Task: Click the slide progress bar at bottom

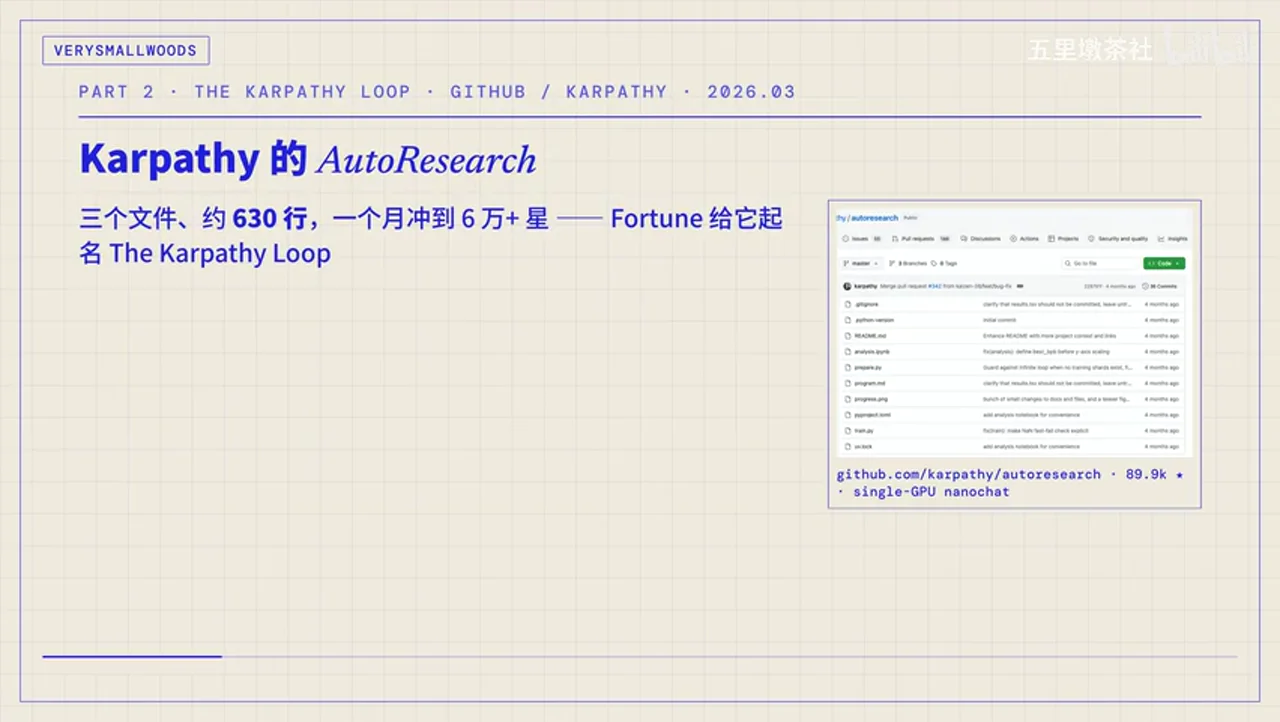Action: pos(640,656)
